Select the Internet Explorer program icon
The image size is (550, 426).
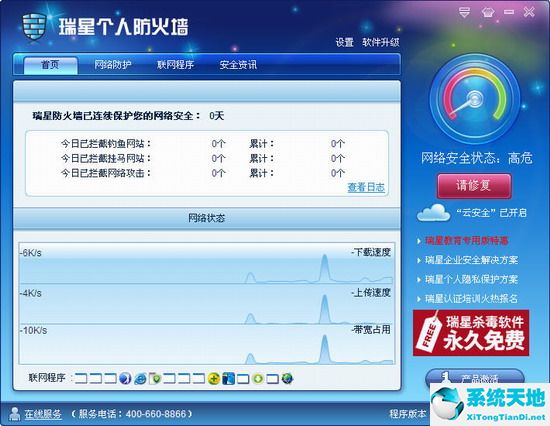pos(140,378)
